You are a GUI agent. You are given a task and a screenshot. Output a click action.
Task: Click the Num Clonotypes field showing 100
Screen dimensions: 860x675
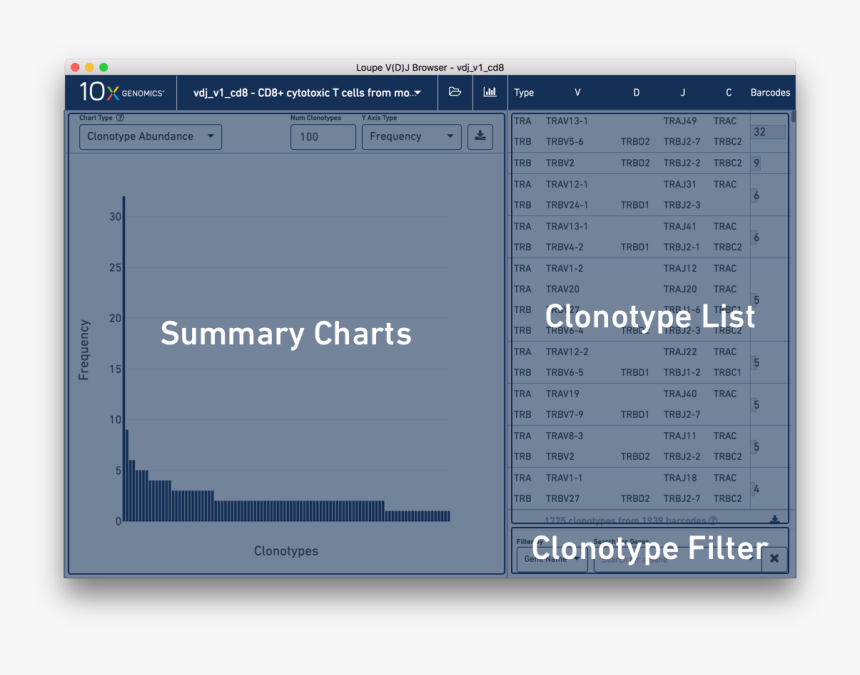(322, 137)
